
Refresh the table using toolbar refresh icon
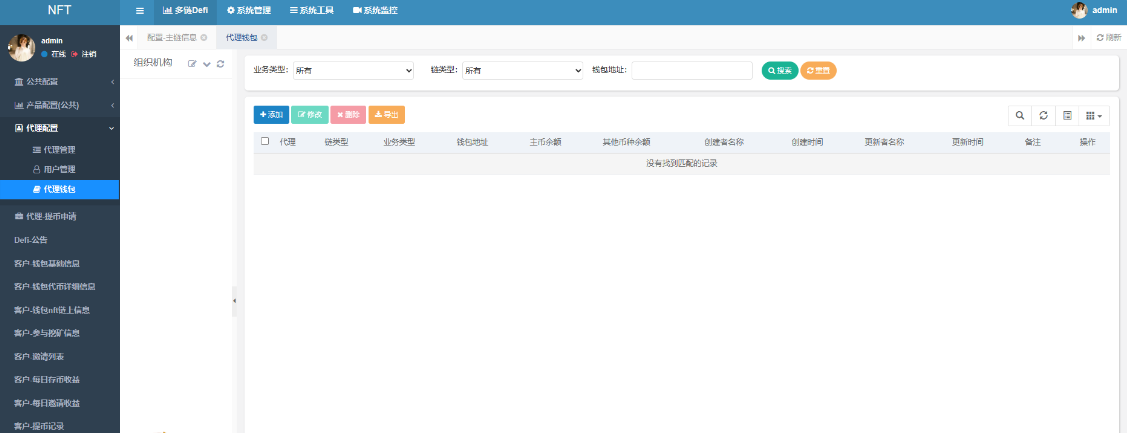[1043, 115]
